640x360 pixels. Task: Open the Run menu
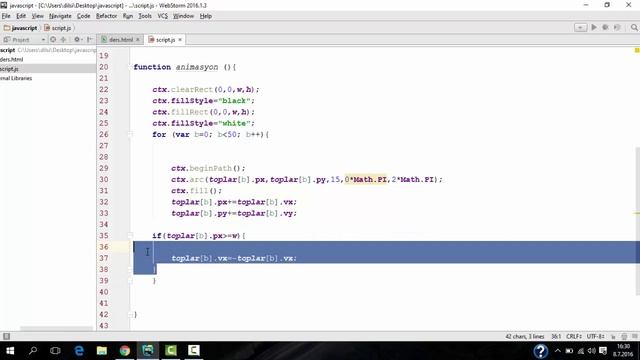128,16
